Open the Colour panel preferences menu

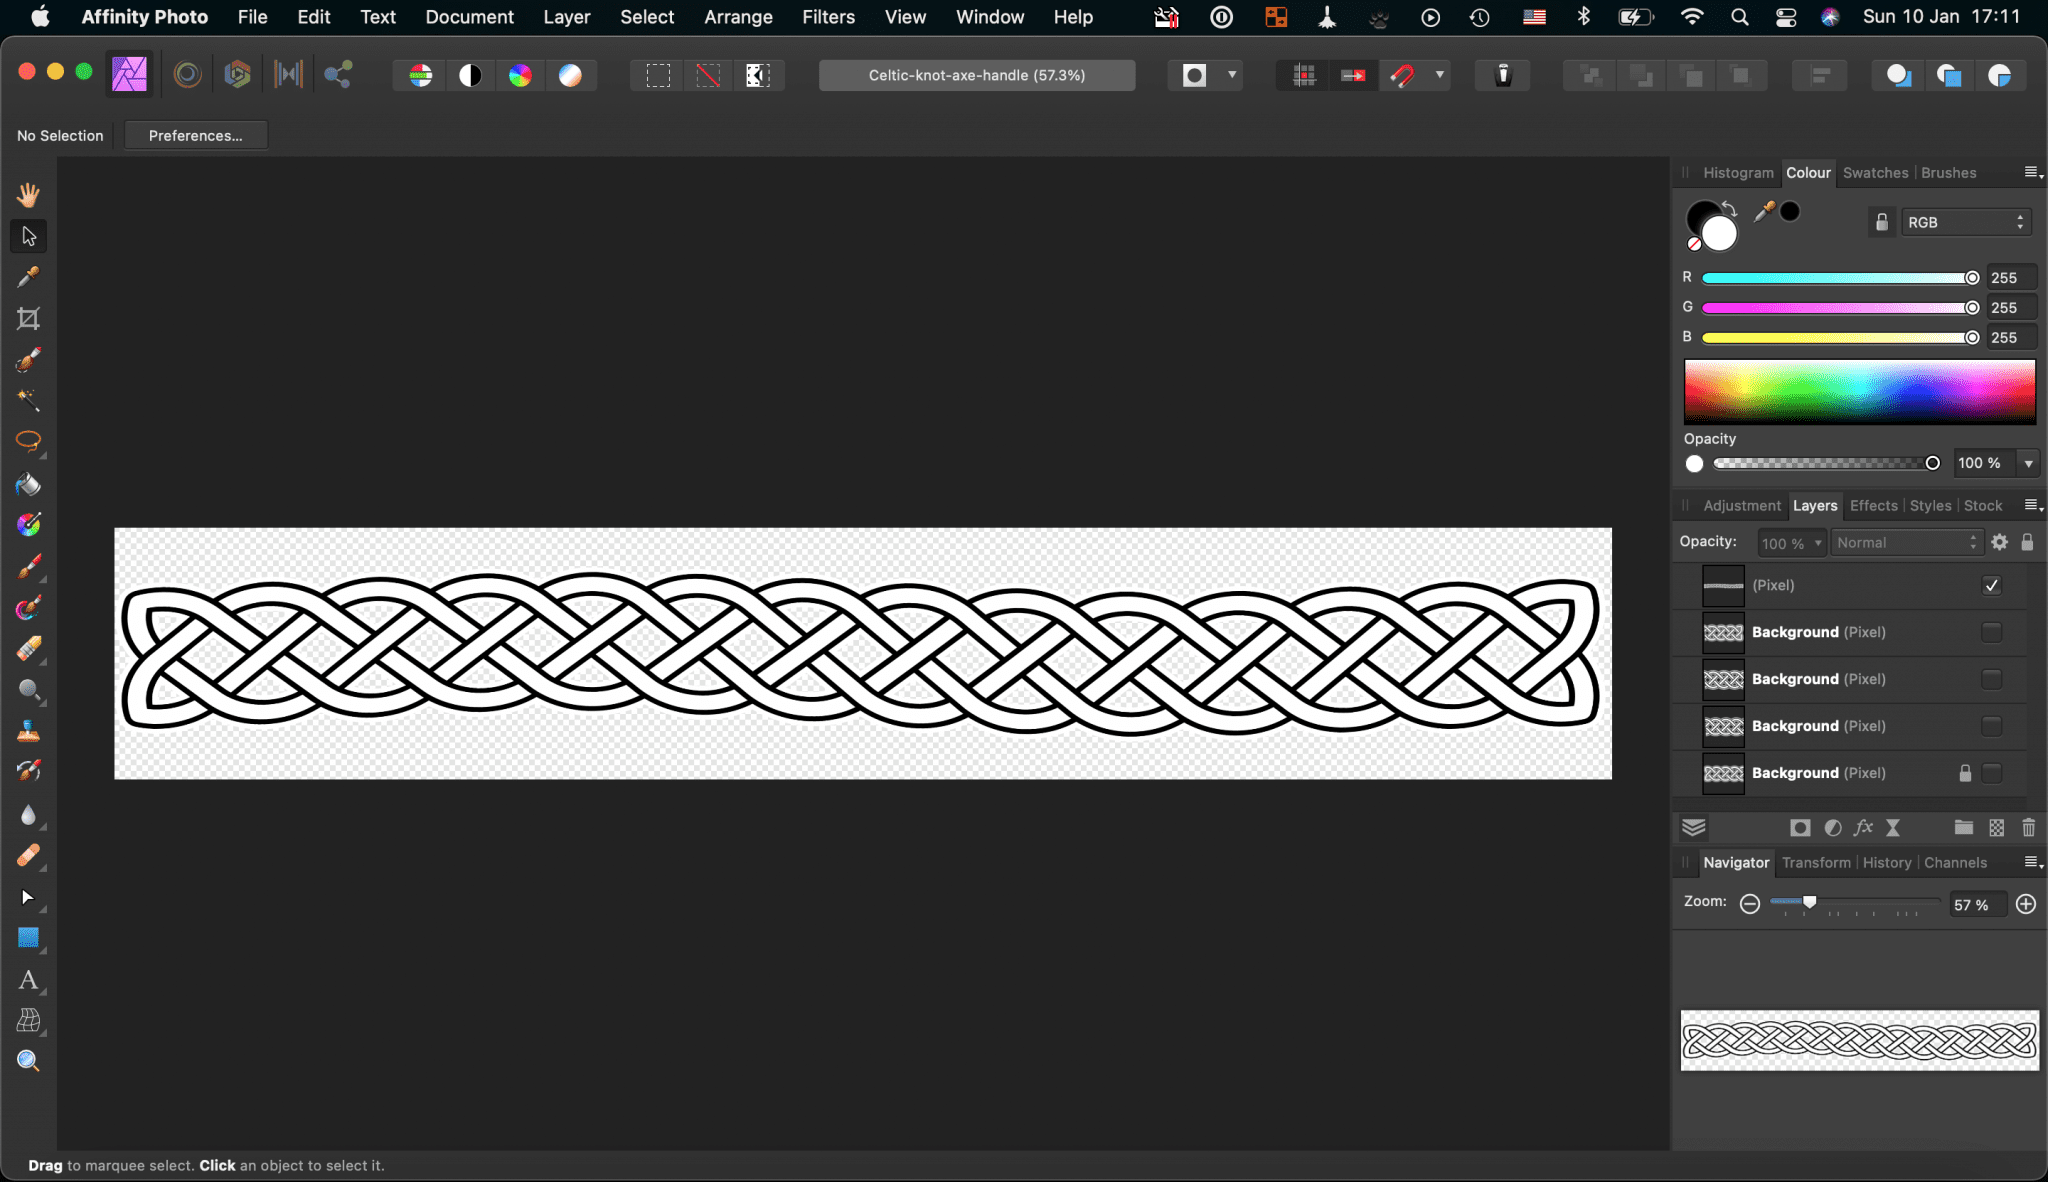tap(2033, 172)
